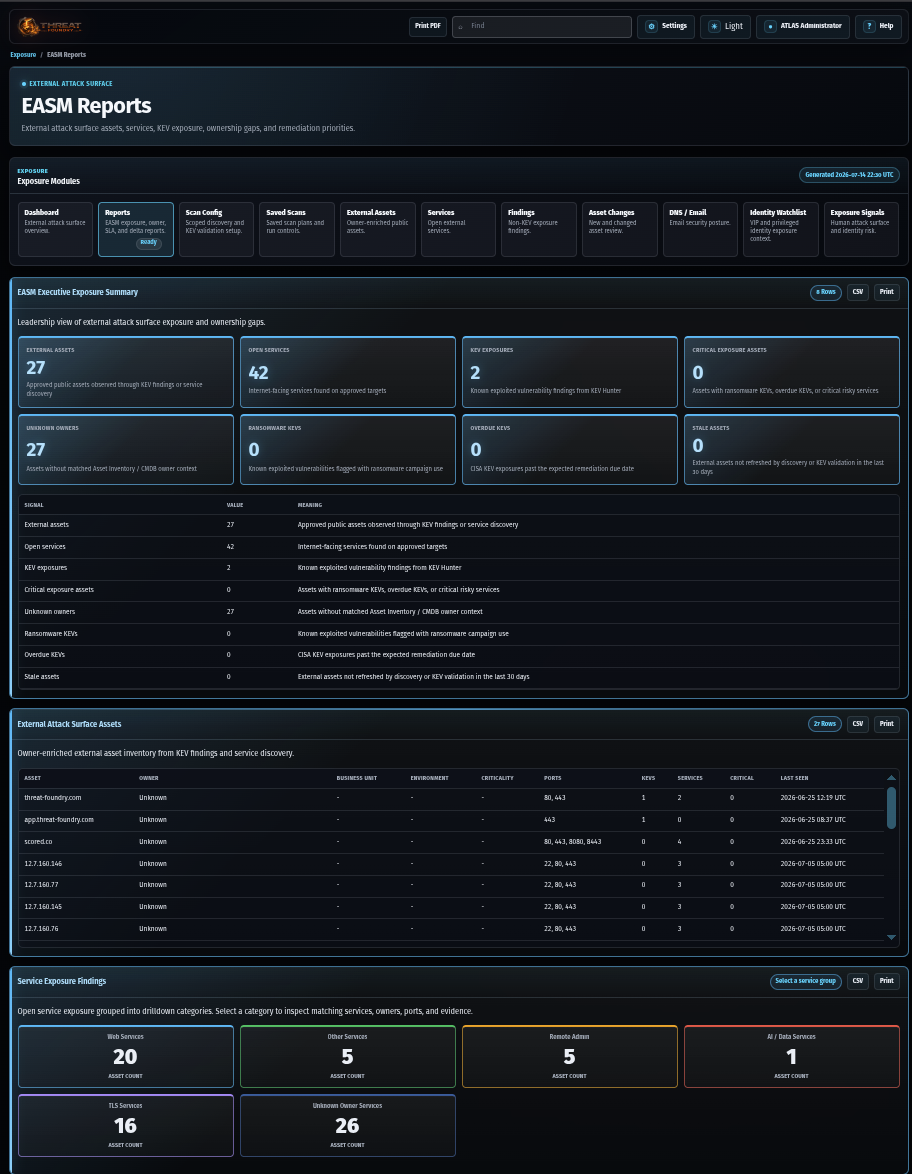
Task: Select the Overdue KEVs card
Action: [x=570, y=449]
